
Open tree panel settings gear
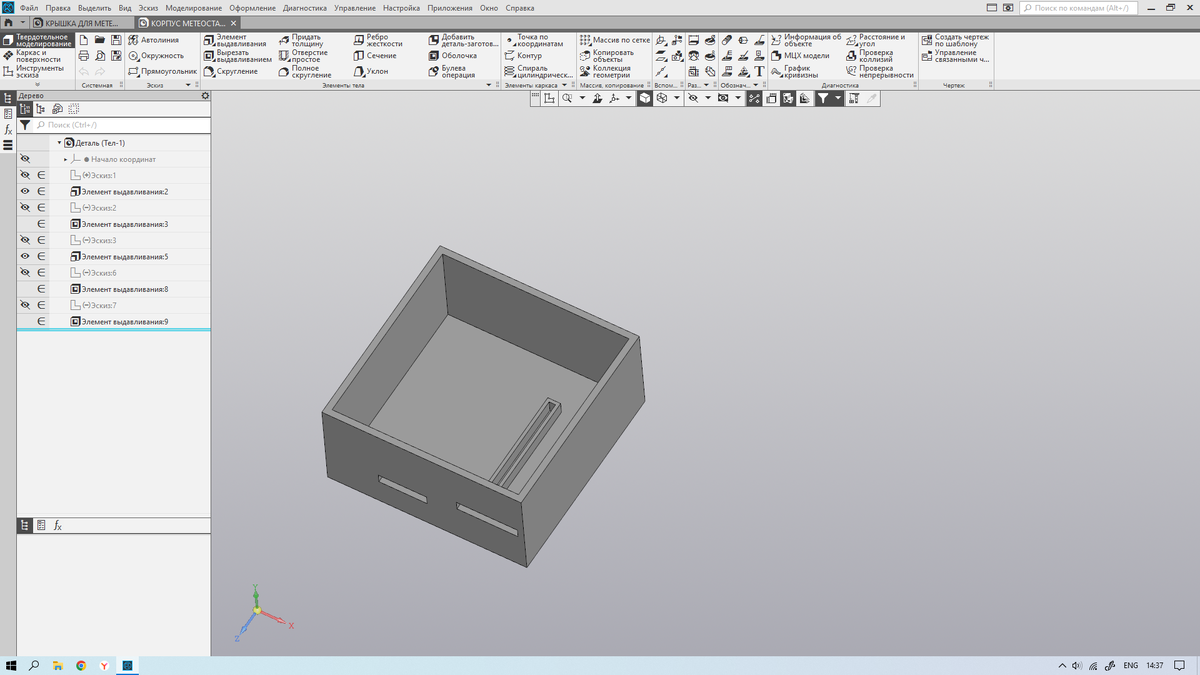click(x=205, y=95)
